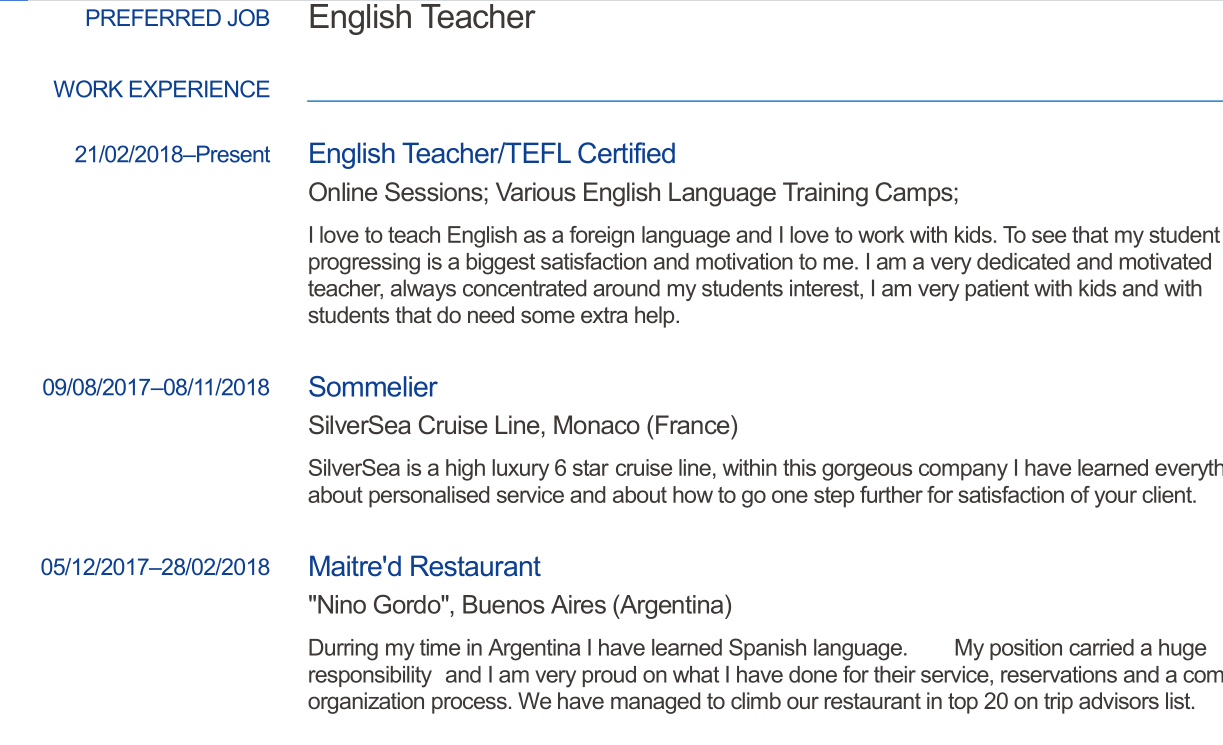
Task: Click the "Nino Gordo", Buenos Aires employer line
Action: click(x=520, y=605)
